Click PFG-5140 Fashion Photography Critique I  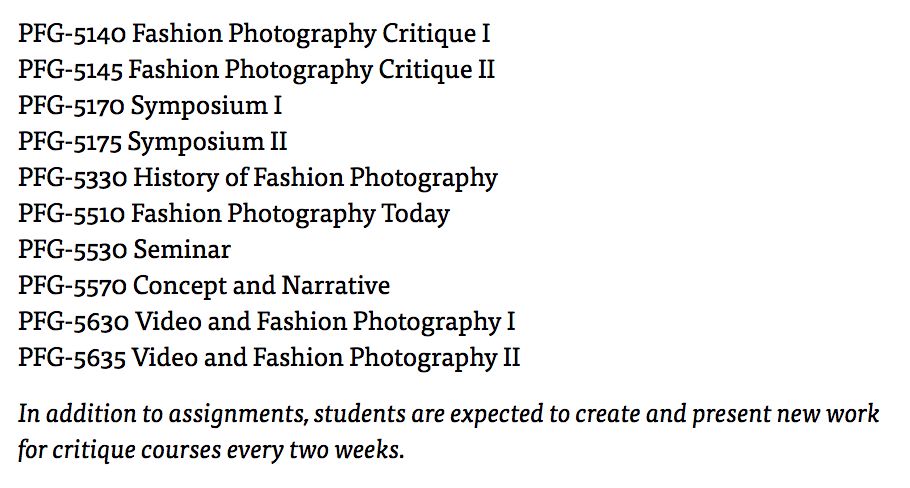(254, 34)
